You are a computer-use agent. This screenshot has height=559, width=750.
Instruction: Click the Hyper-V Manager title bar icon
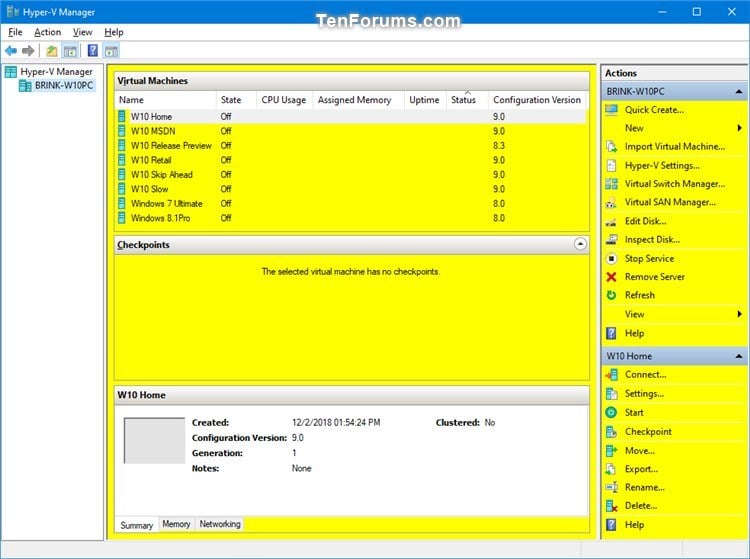[x=13, y=11]
